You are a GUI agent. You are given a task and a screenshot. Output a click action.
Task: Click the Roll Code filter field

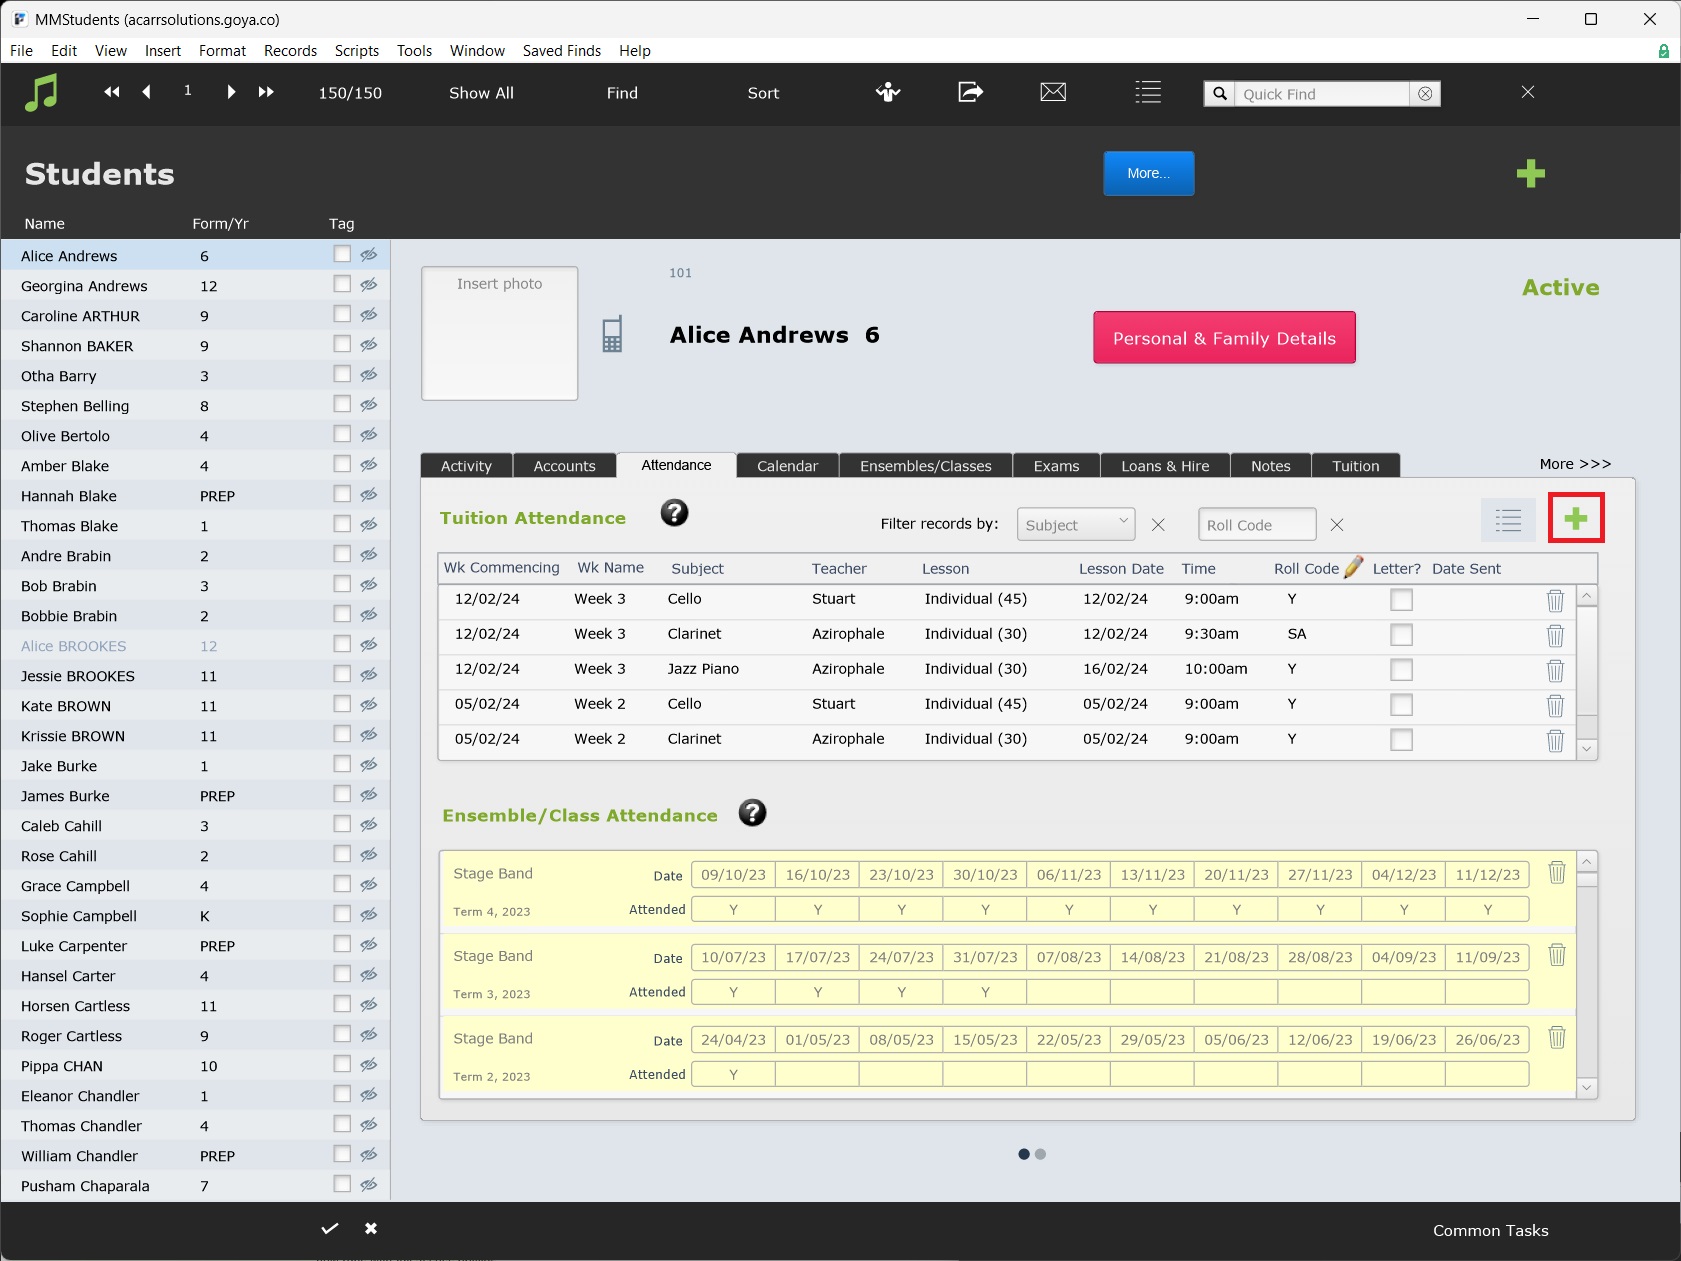[x=1257, y=524]
